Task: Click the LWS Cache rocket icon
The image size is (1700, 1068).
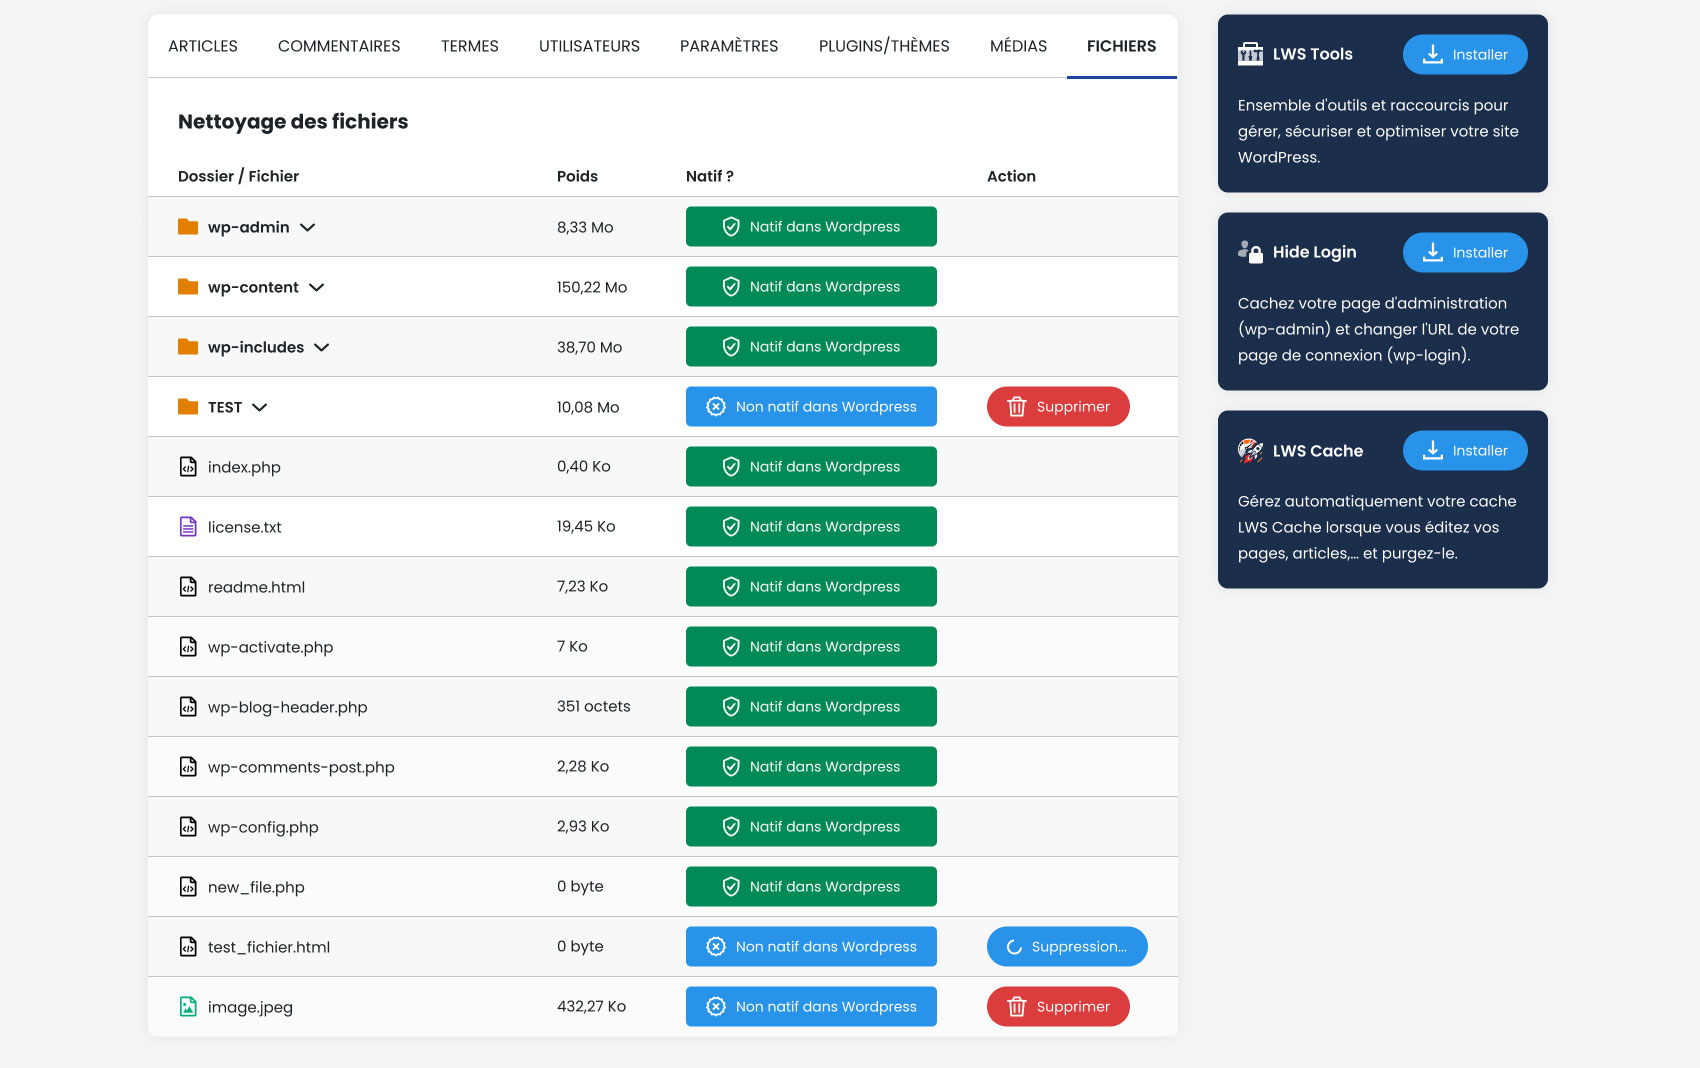Action: click(x=1250, y=450)
